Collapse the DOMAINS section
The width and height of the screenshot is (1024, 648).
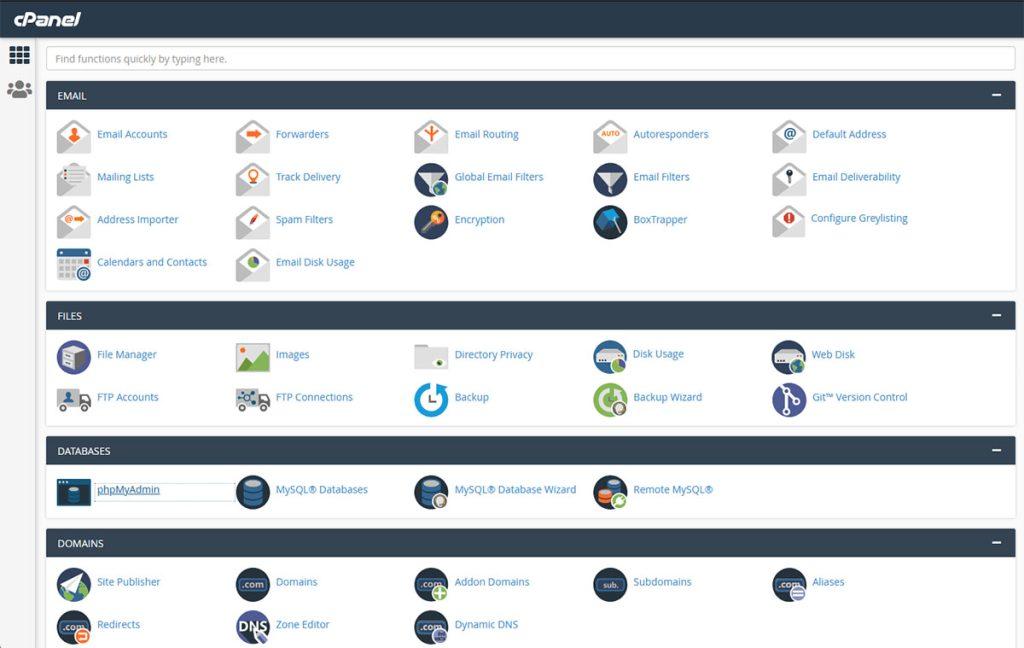[996, 542]
